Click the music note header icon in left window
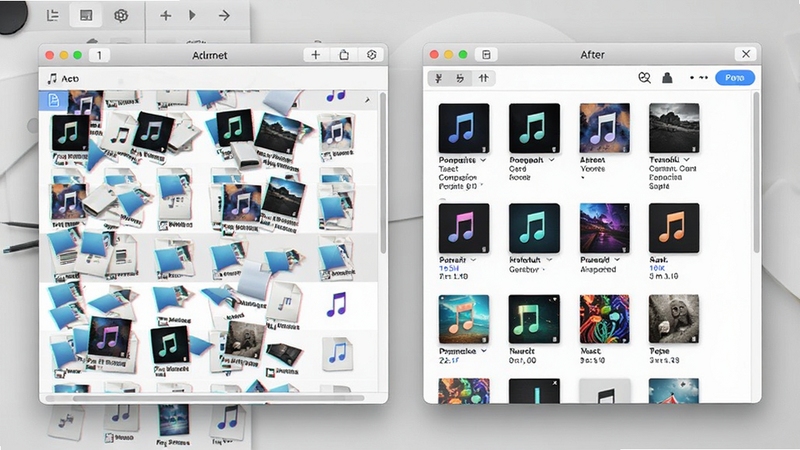Screen dimensions: 800x450 [x=52, y=79]
